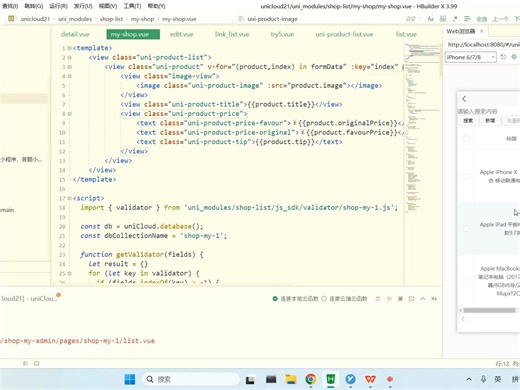Switch to the list.vue tab
Screen dimensions: 520x390
[406, 34]
